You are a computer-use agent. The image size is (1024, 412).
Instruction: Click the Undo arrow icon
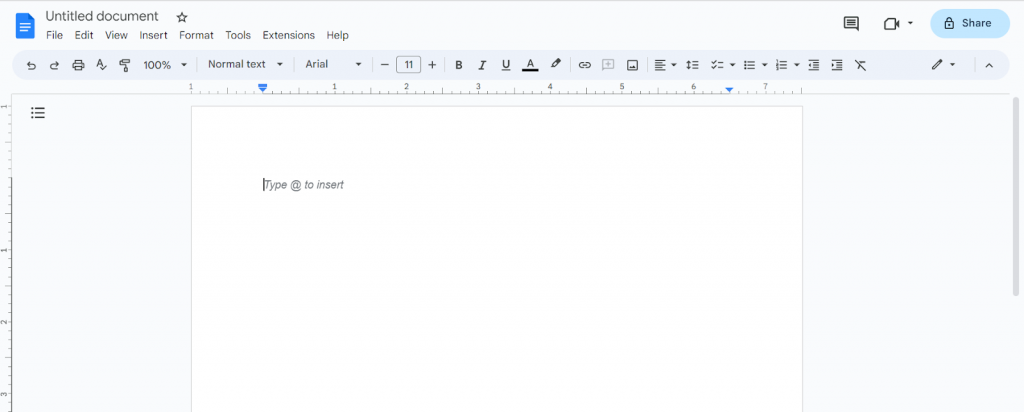pos(31,65)
